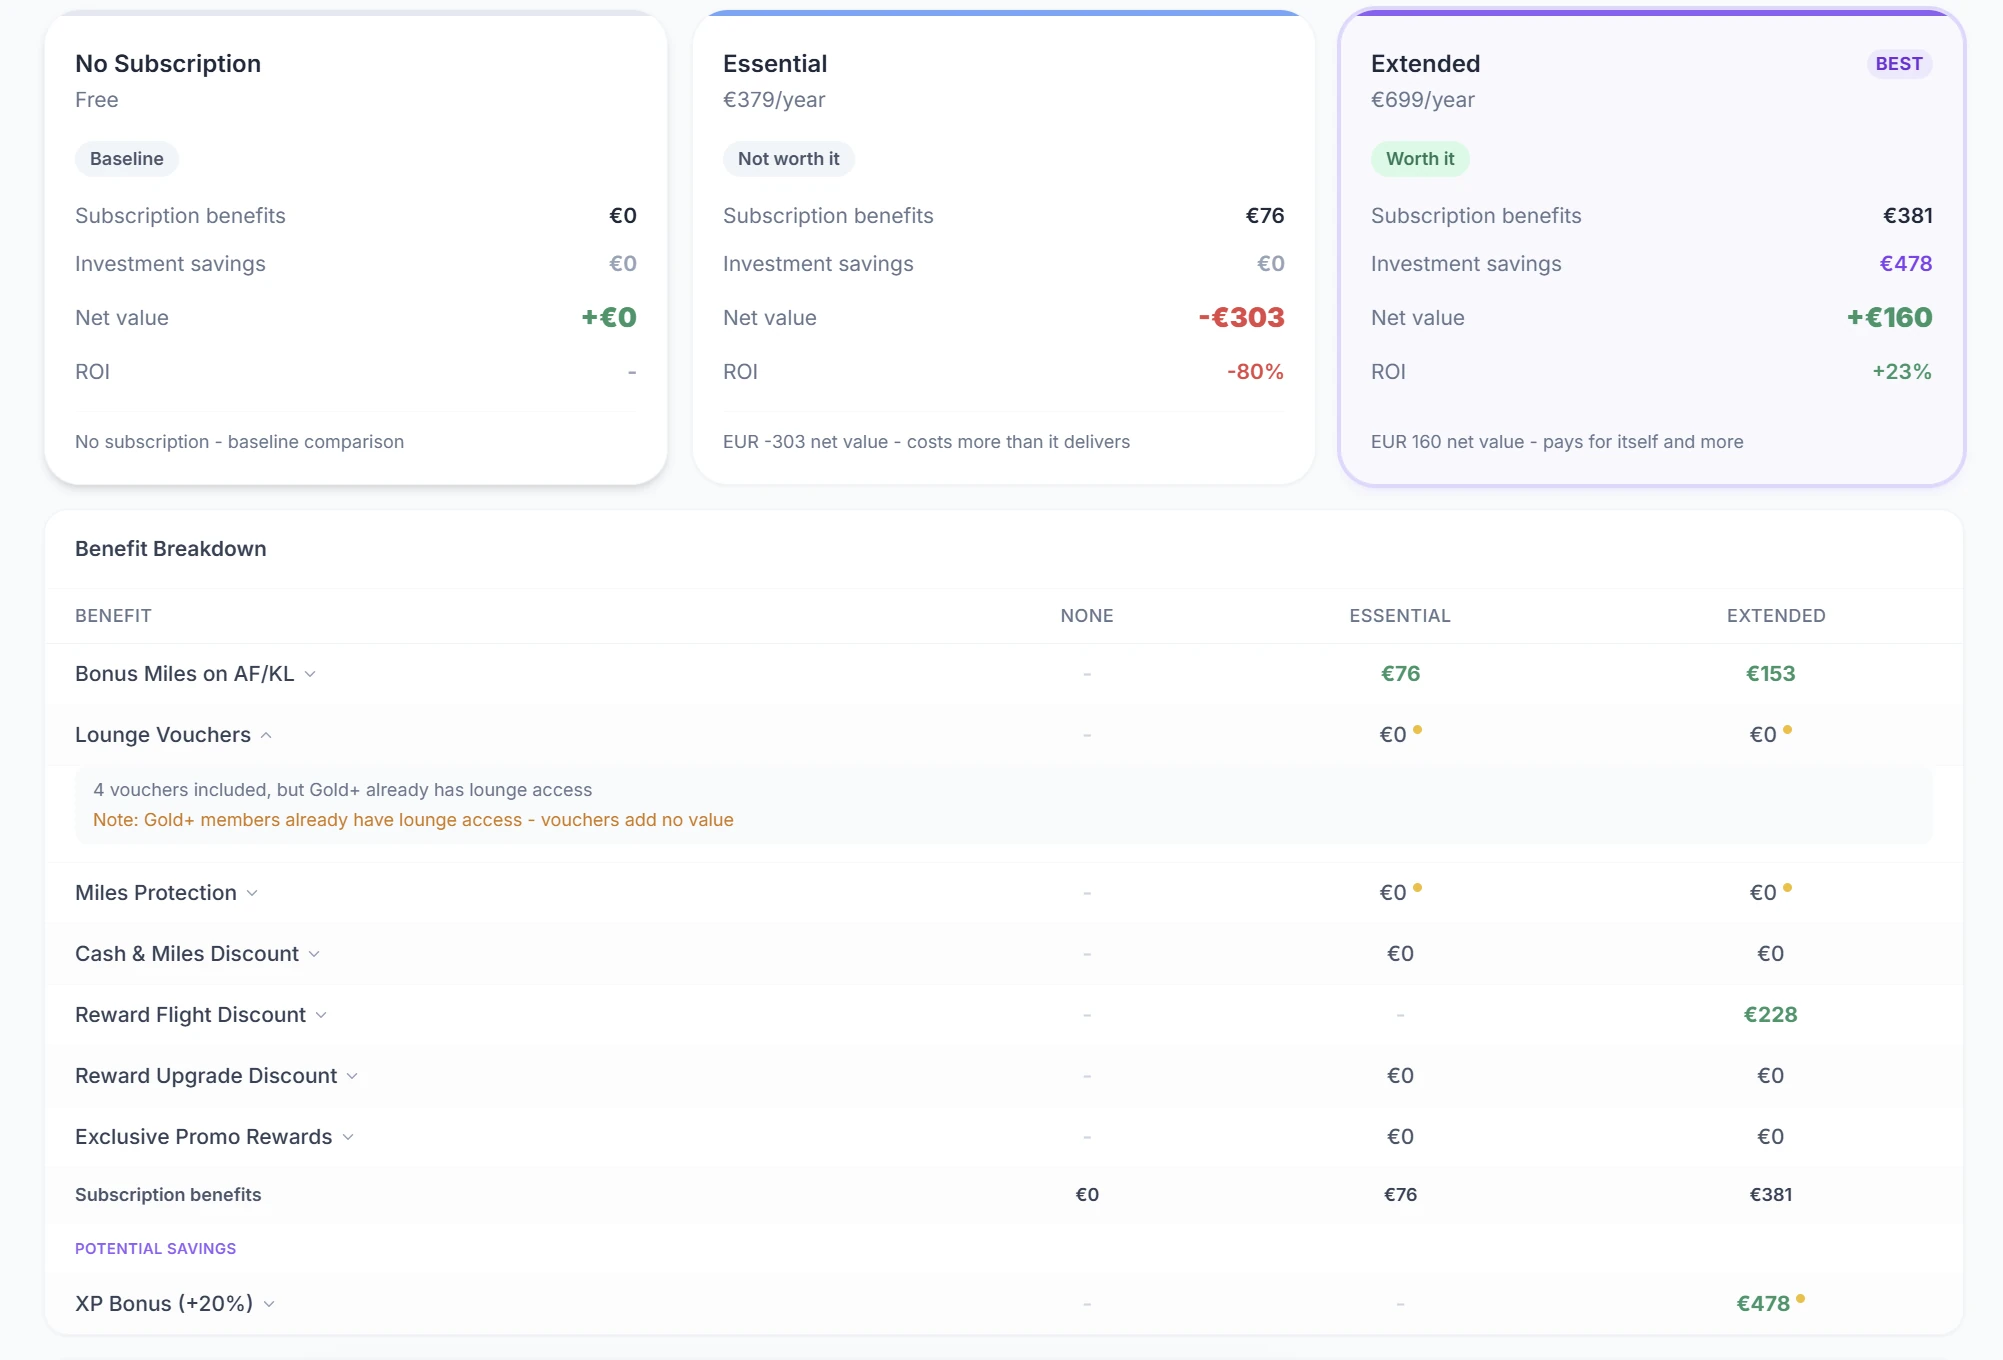Select the No Subscription plan card

(355, 250)
